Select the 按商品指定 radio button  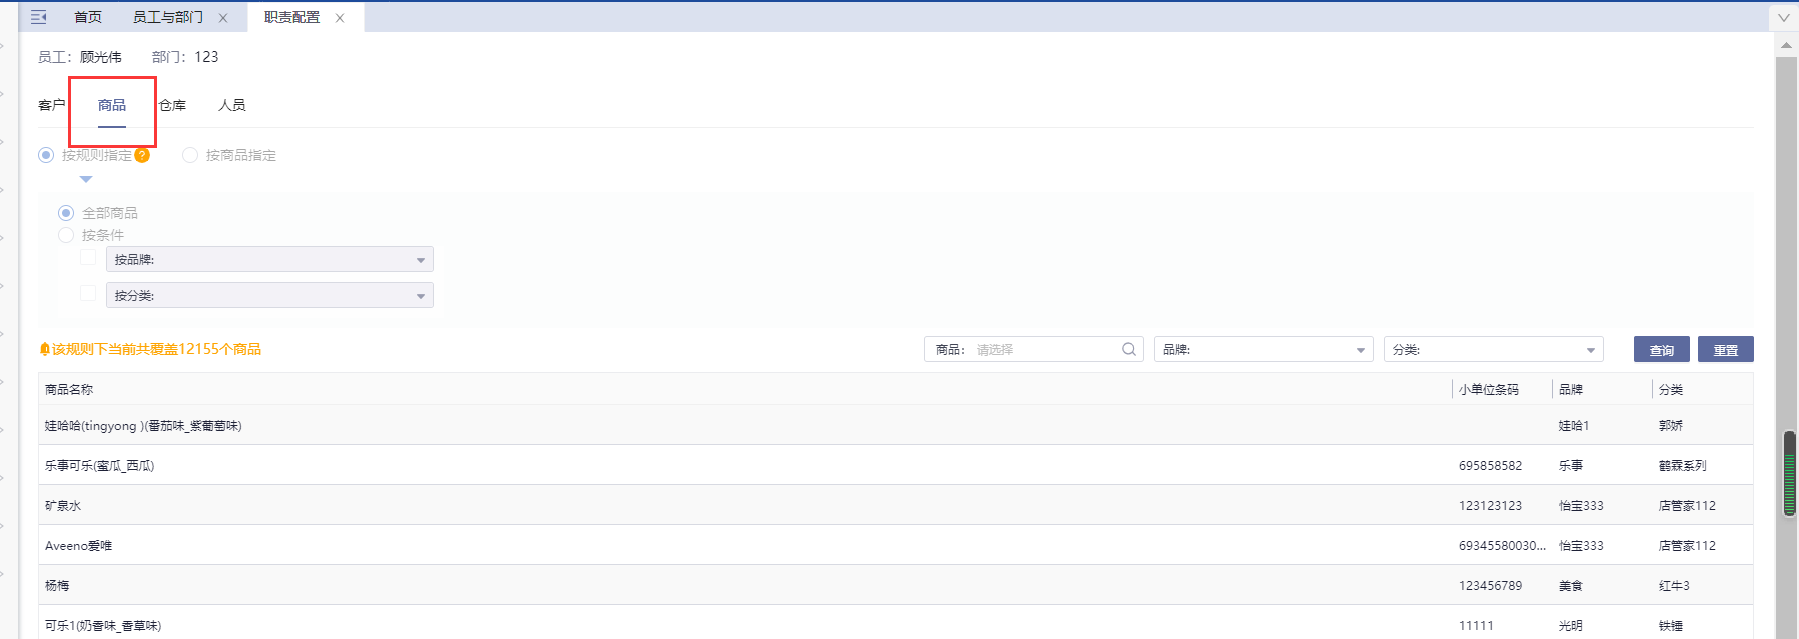(190, 155)
